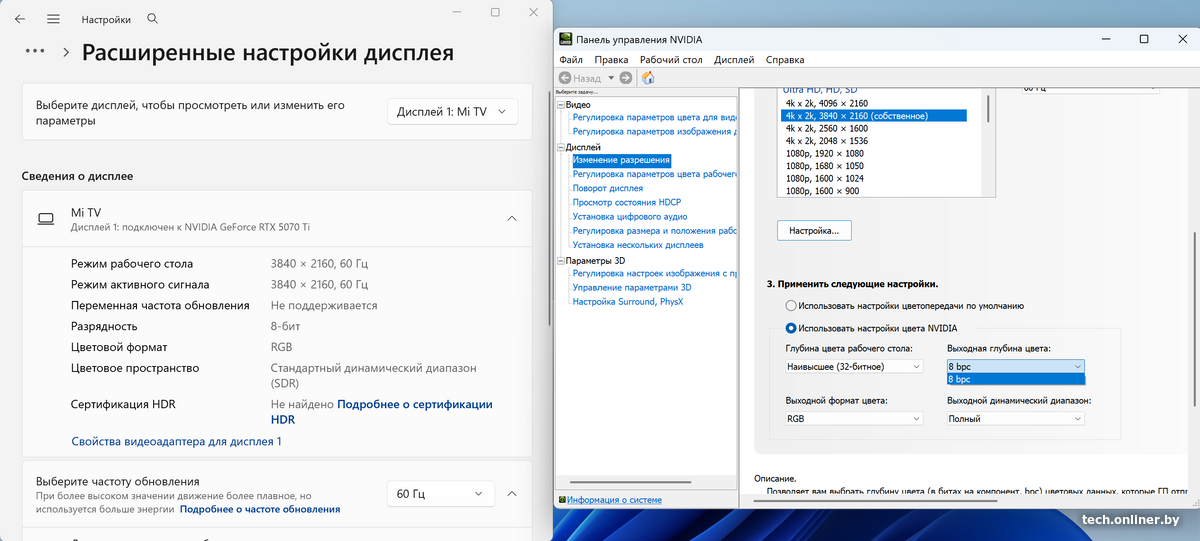This screenshot has width=1200, height=541.
Task: Open the Справка menu
Action: coord(785,60)
